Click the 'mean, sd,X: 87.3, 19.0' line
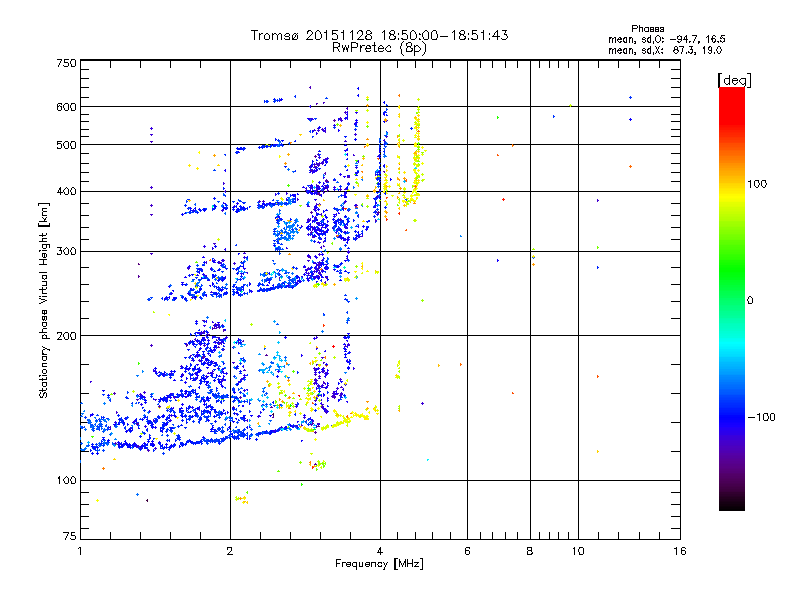Screen dimensions: 800x600 point(665,50)
